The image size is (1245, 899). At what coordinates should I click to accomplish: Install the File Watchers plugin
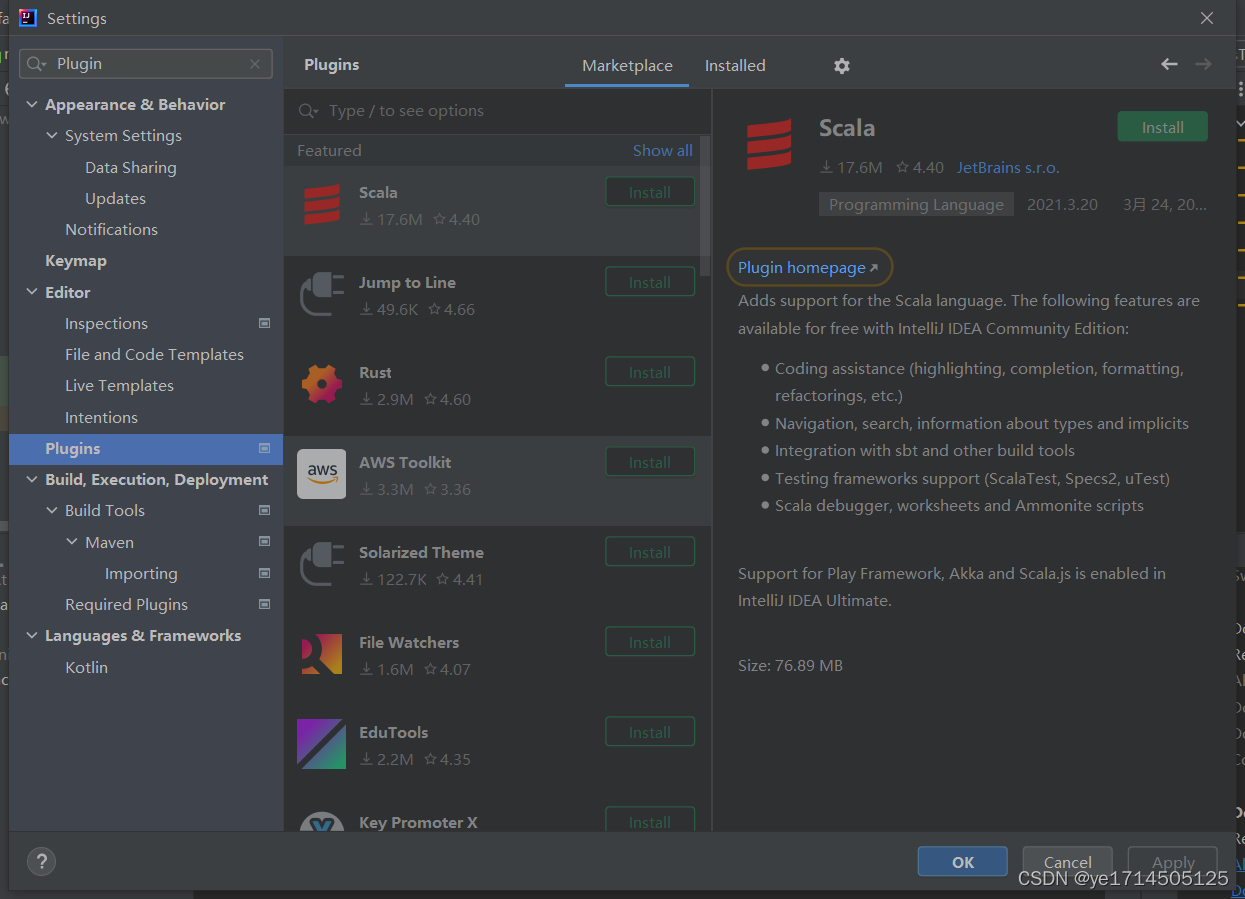(x=650, y=642)
